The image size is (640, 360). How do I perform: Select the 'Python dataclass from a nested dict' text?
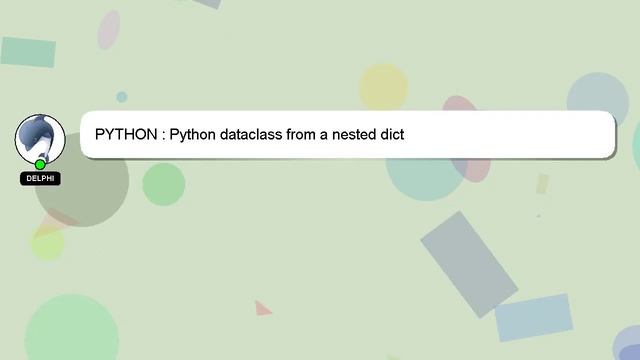[287, 134]
